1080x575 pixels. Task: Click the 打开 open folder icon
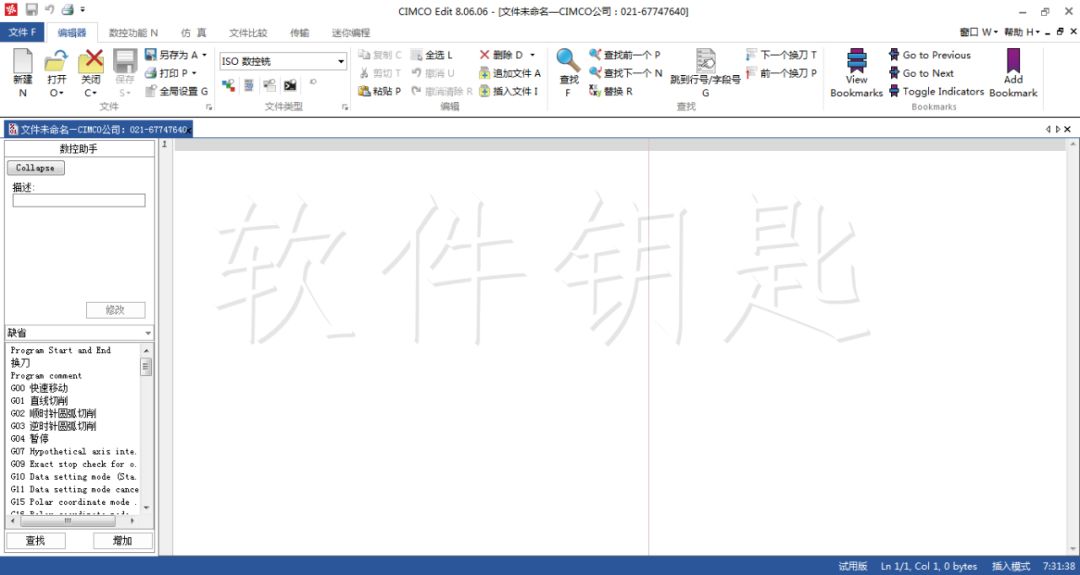(56, 63)
